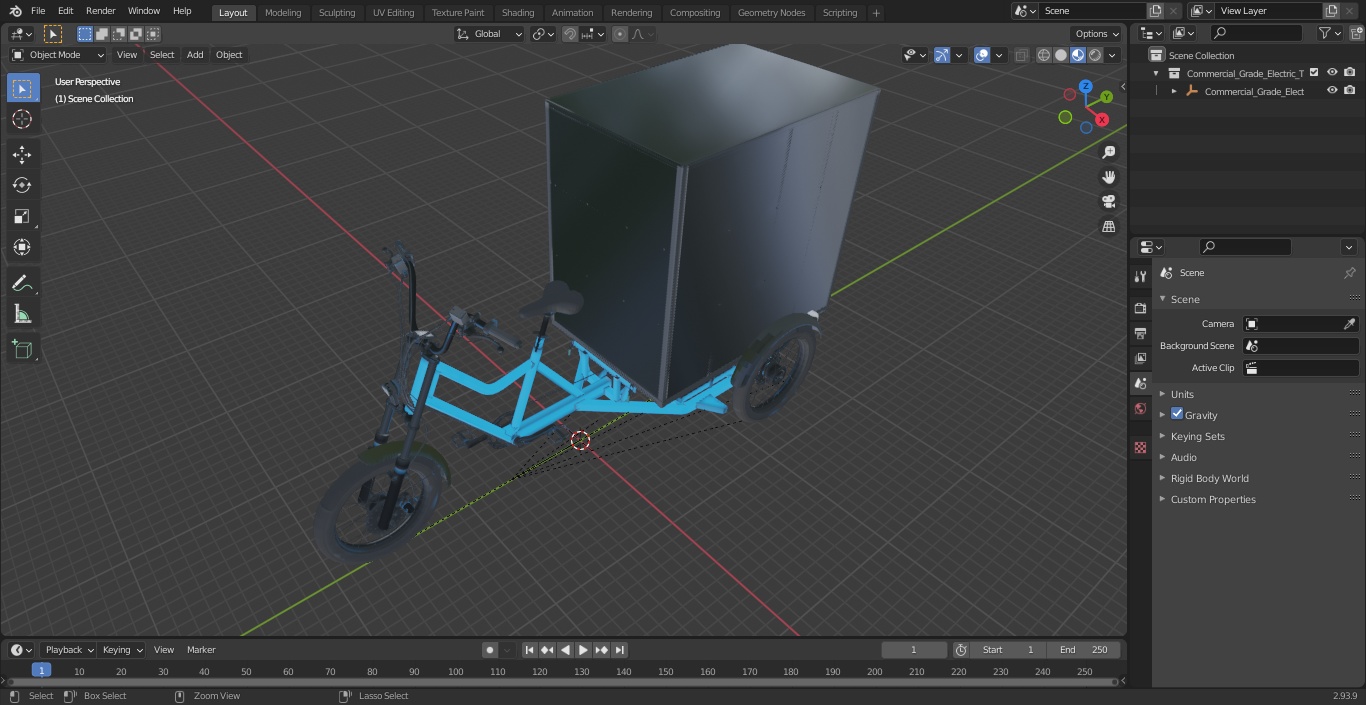Click the pan hand viewport icon
Image resolution: width=1366 pixels, height=705 pixels.
pos(1108,177)
